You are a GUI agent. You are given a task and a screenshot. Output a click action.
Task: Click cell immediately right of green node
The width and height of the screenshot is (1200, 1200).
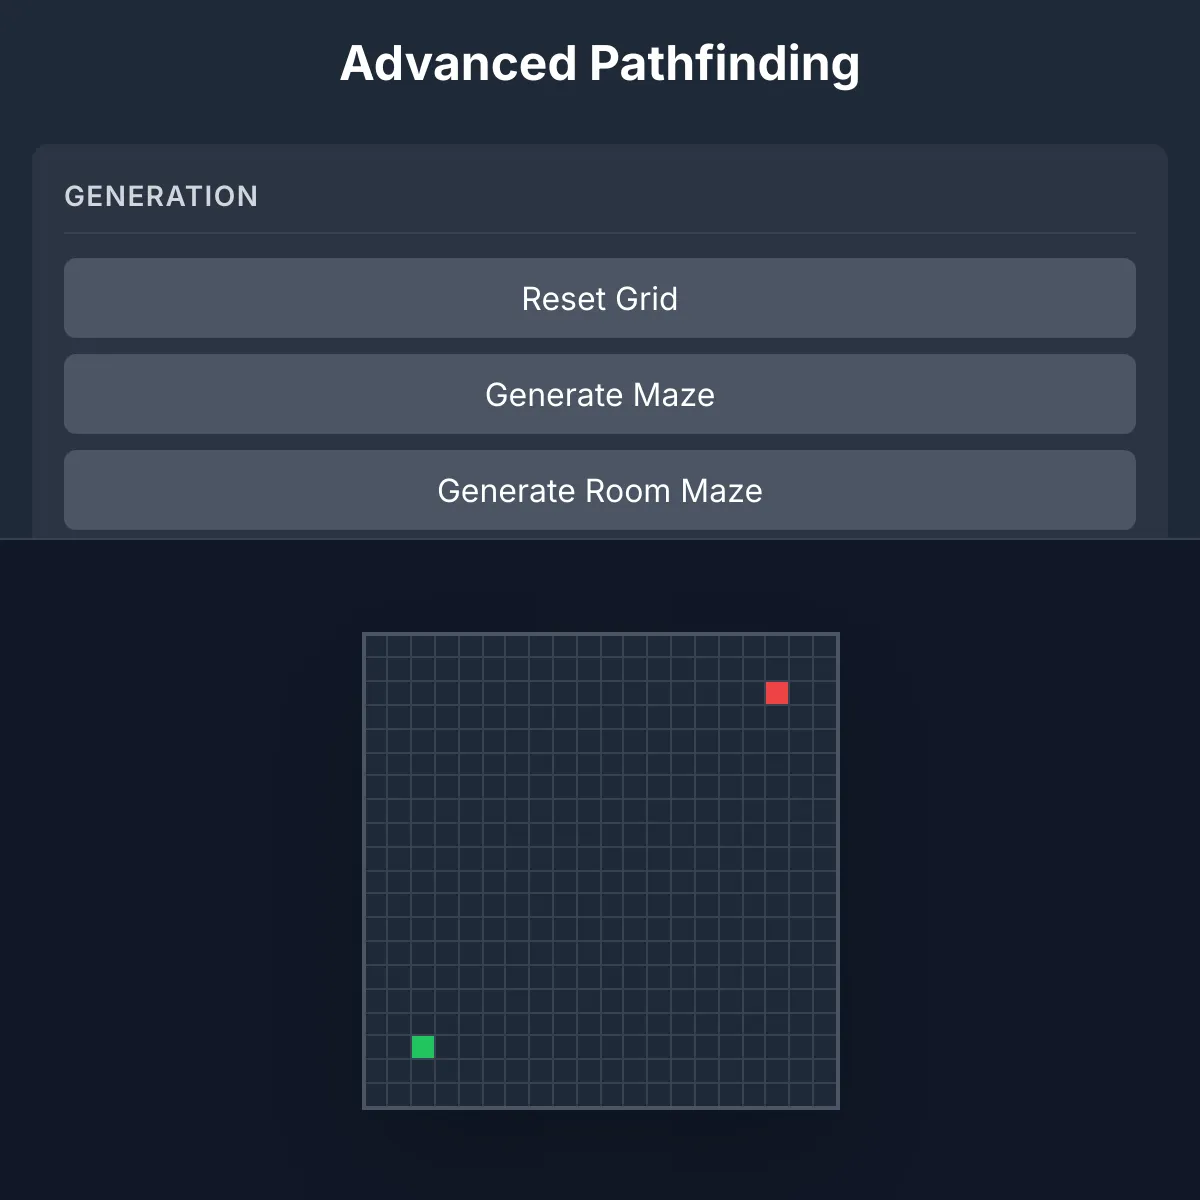447,1047
